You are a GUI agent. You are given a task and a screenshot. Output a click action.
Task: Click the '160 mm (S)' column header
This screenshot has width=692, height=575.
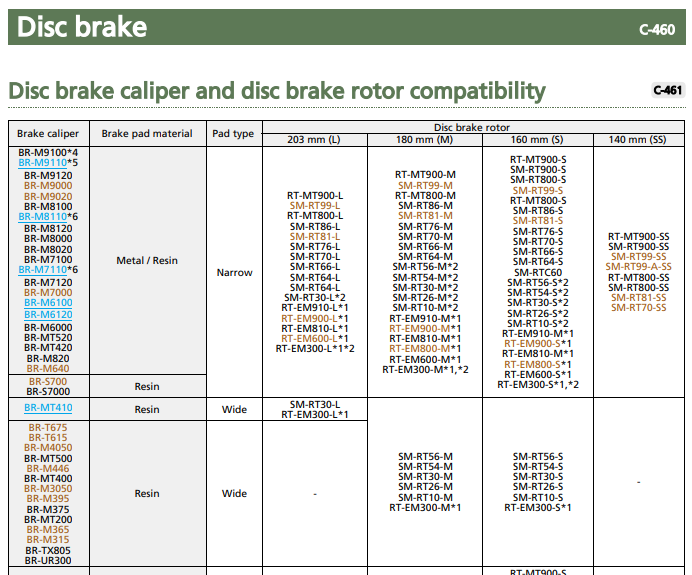[537, 139]
